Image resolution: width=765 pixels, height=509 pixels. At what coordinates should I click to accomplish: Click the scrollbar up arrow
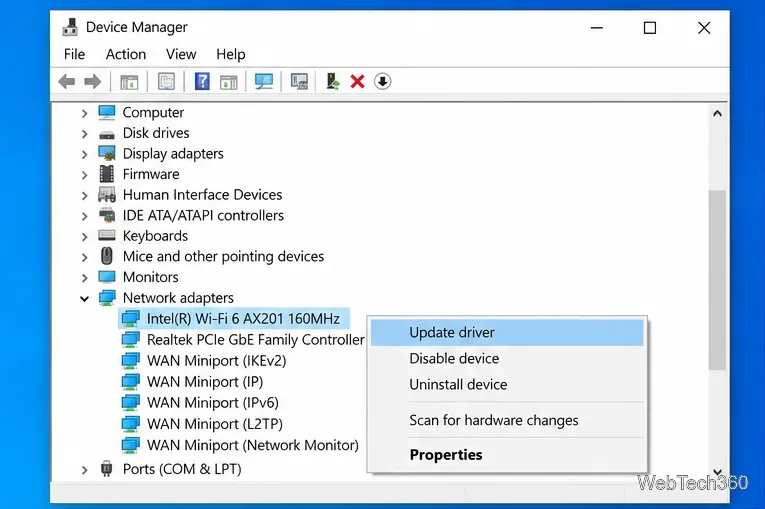pos(717,114)
